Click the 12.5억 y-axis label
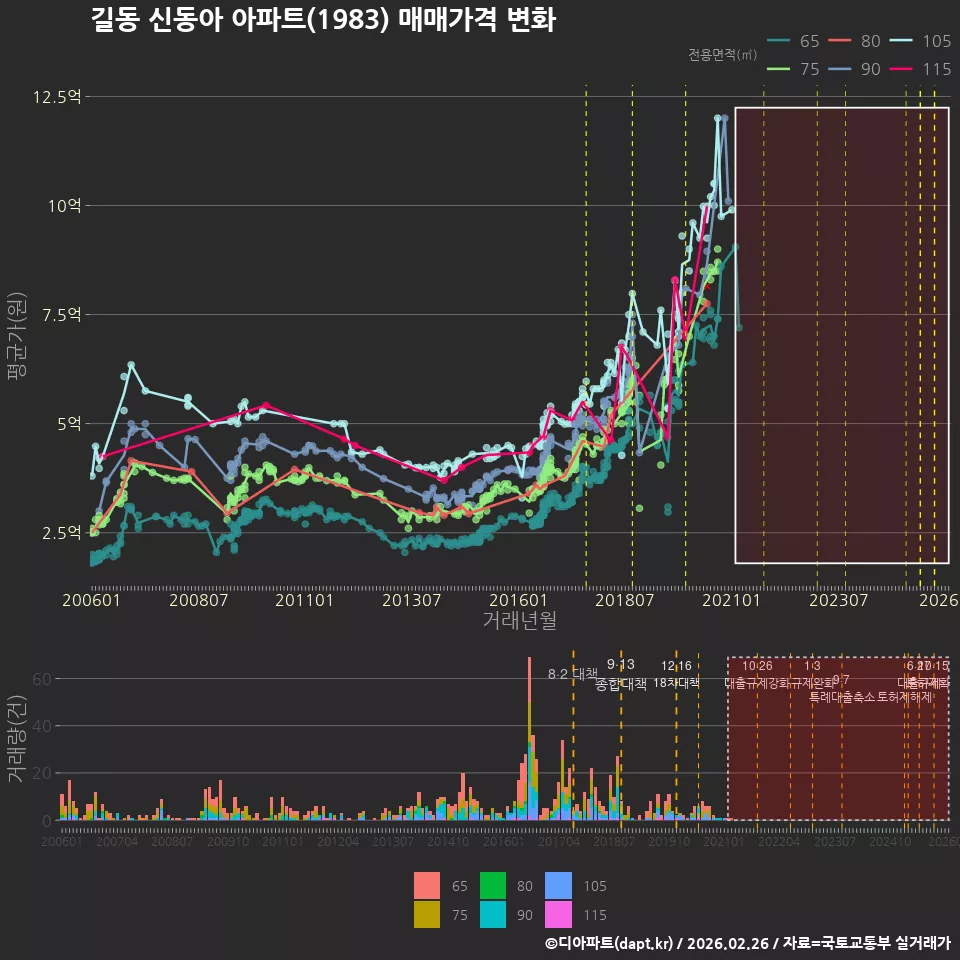This screenshot has height=960, width=960. pos(57,97)
